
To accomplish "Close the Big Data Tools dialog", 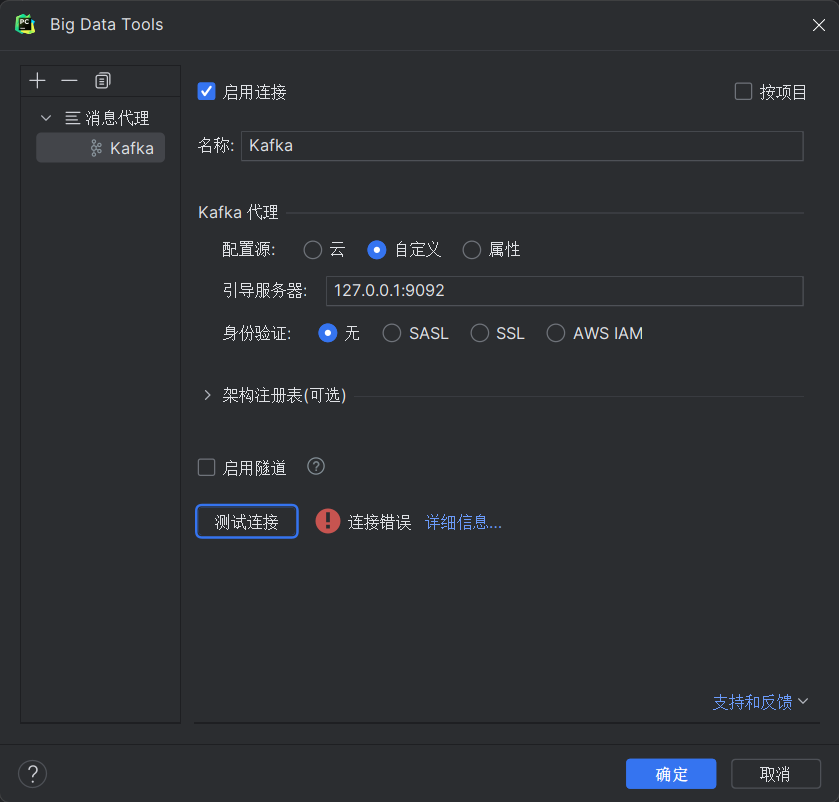I will click(x=818, y=25).
